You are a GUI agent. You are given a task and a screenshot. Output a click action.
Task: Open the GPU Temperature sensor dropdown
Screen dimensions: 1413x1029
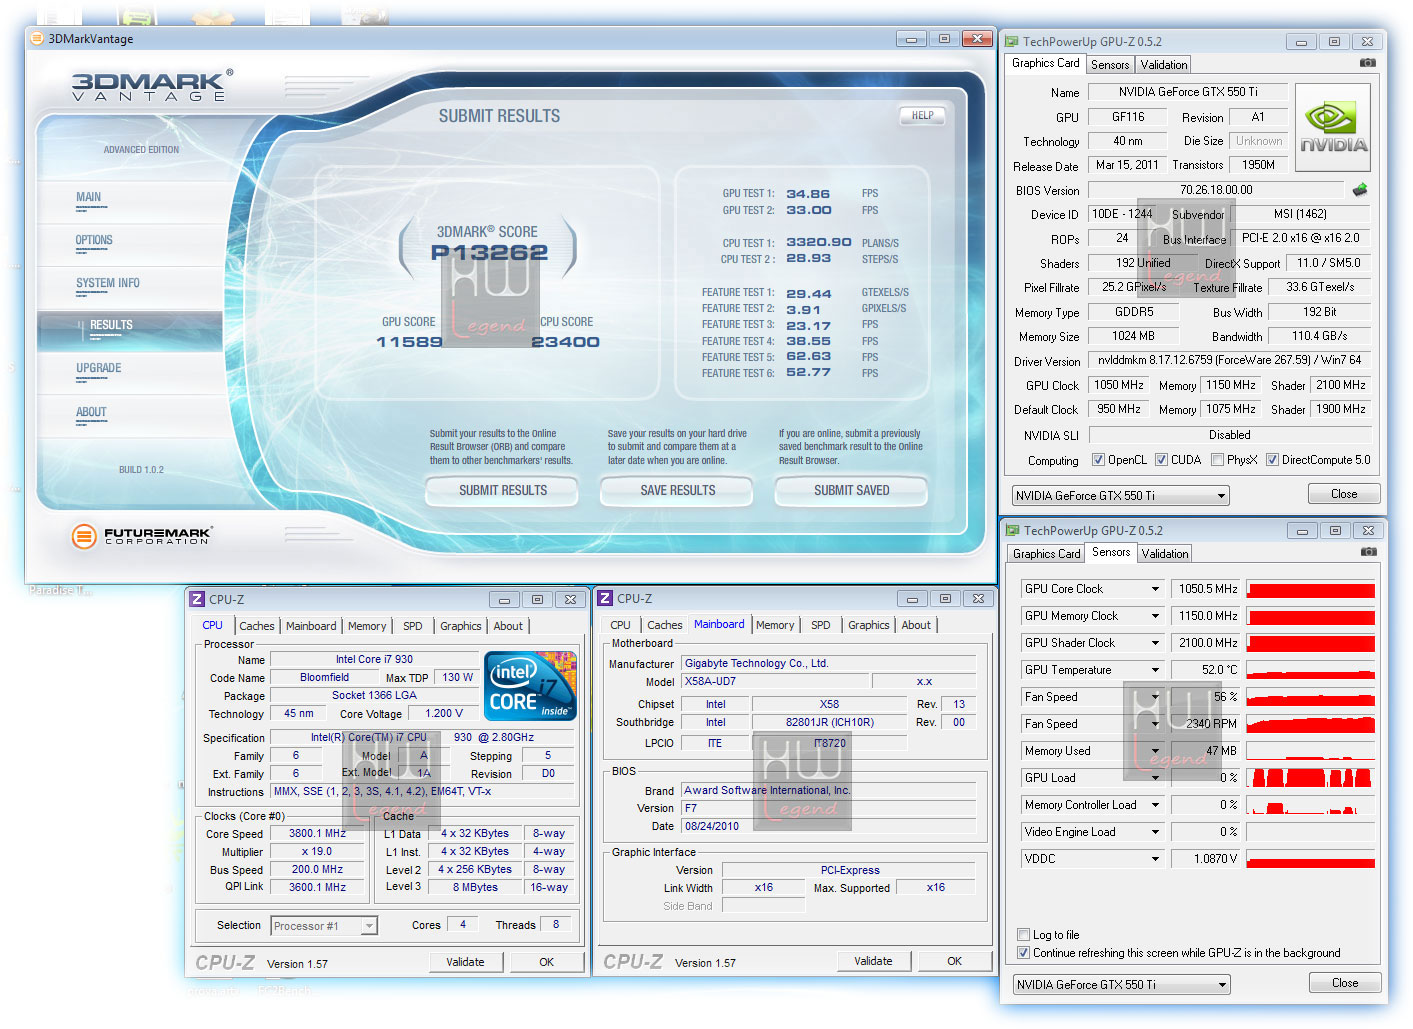click(x=1155, y=670)
